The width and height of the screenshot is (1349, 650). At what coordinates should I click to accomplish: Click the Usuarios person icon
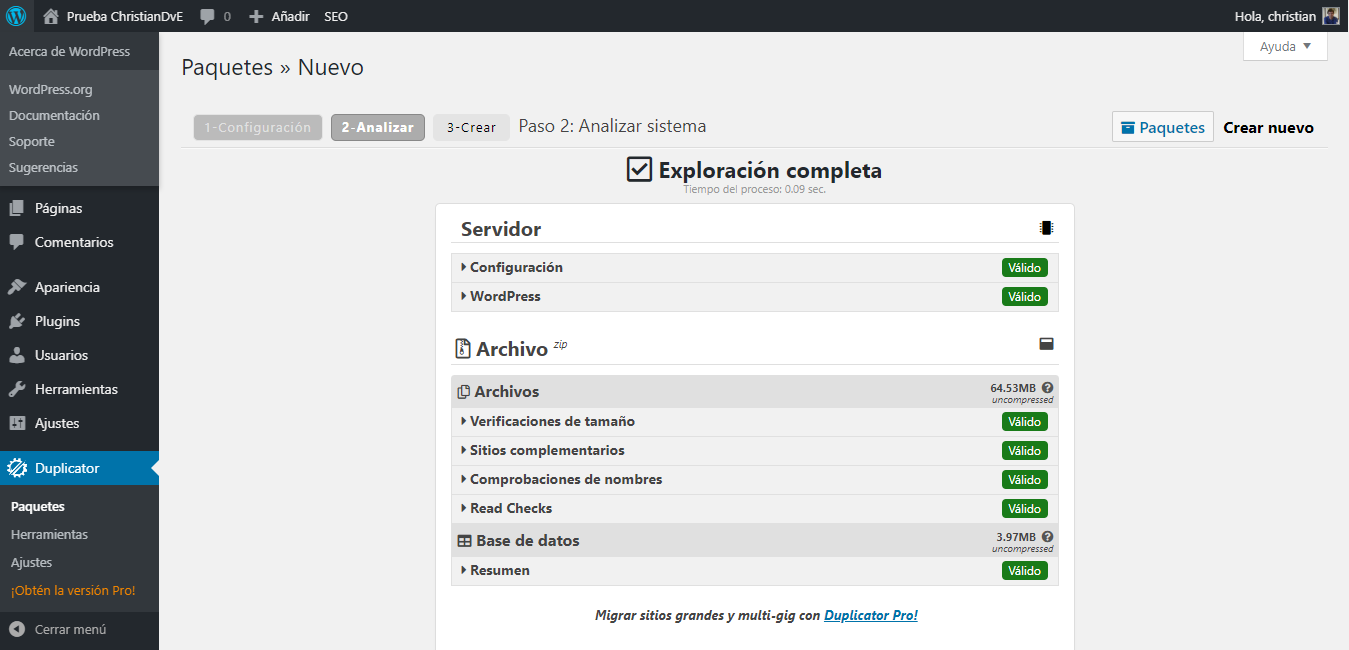(17, 355)
